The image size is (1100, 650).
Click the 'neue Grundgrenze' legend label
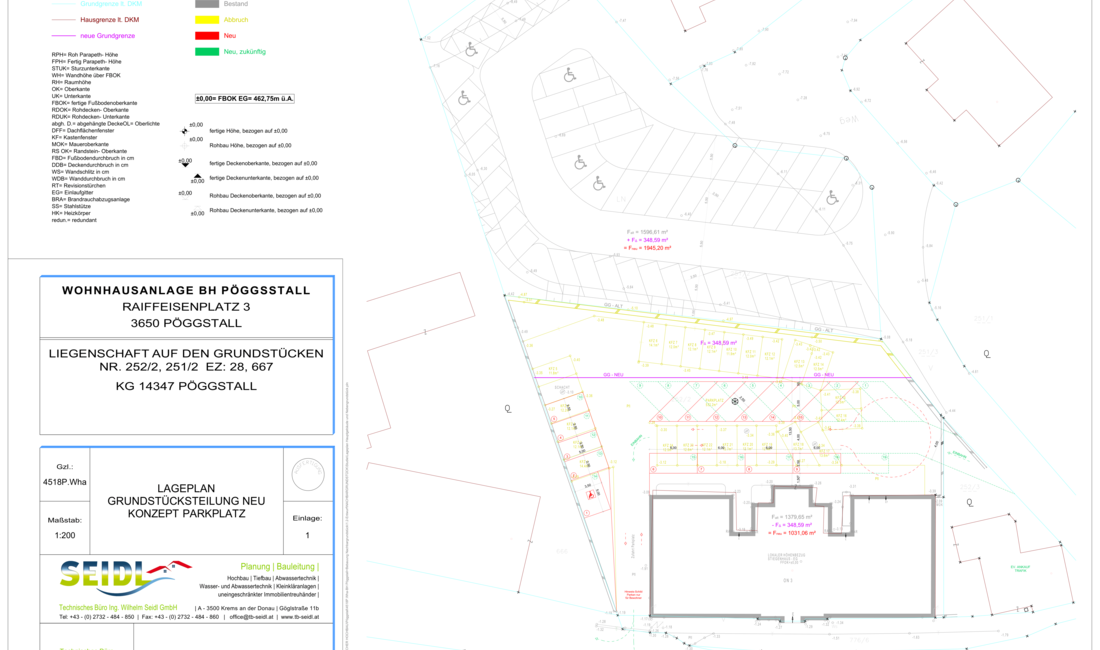107,36
